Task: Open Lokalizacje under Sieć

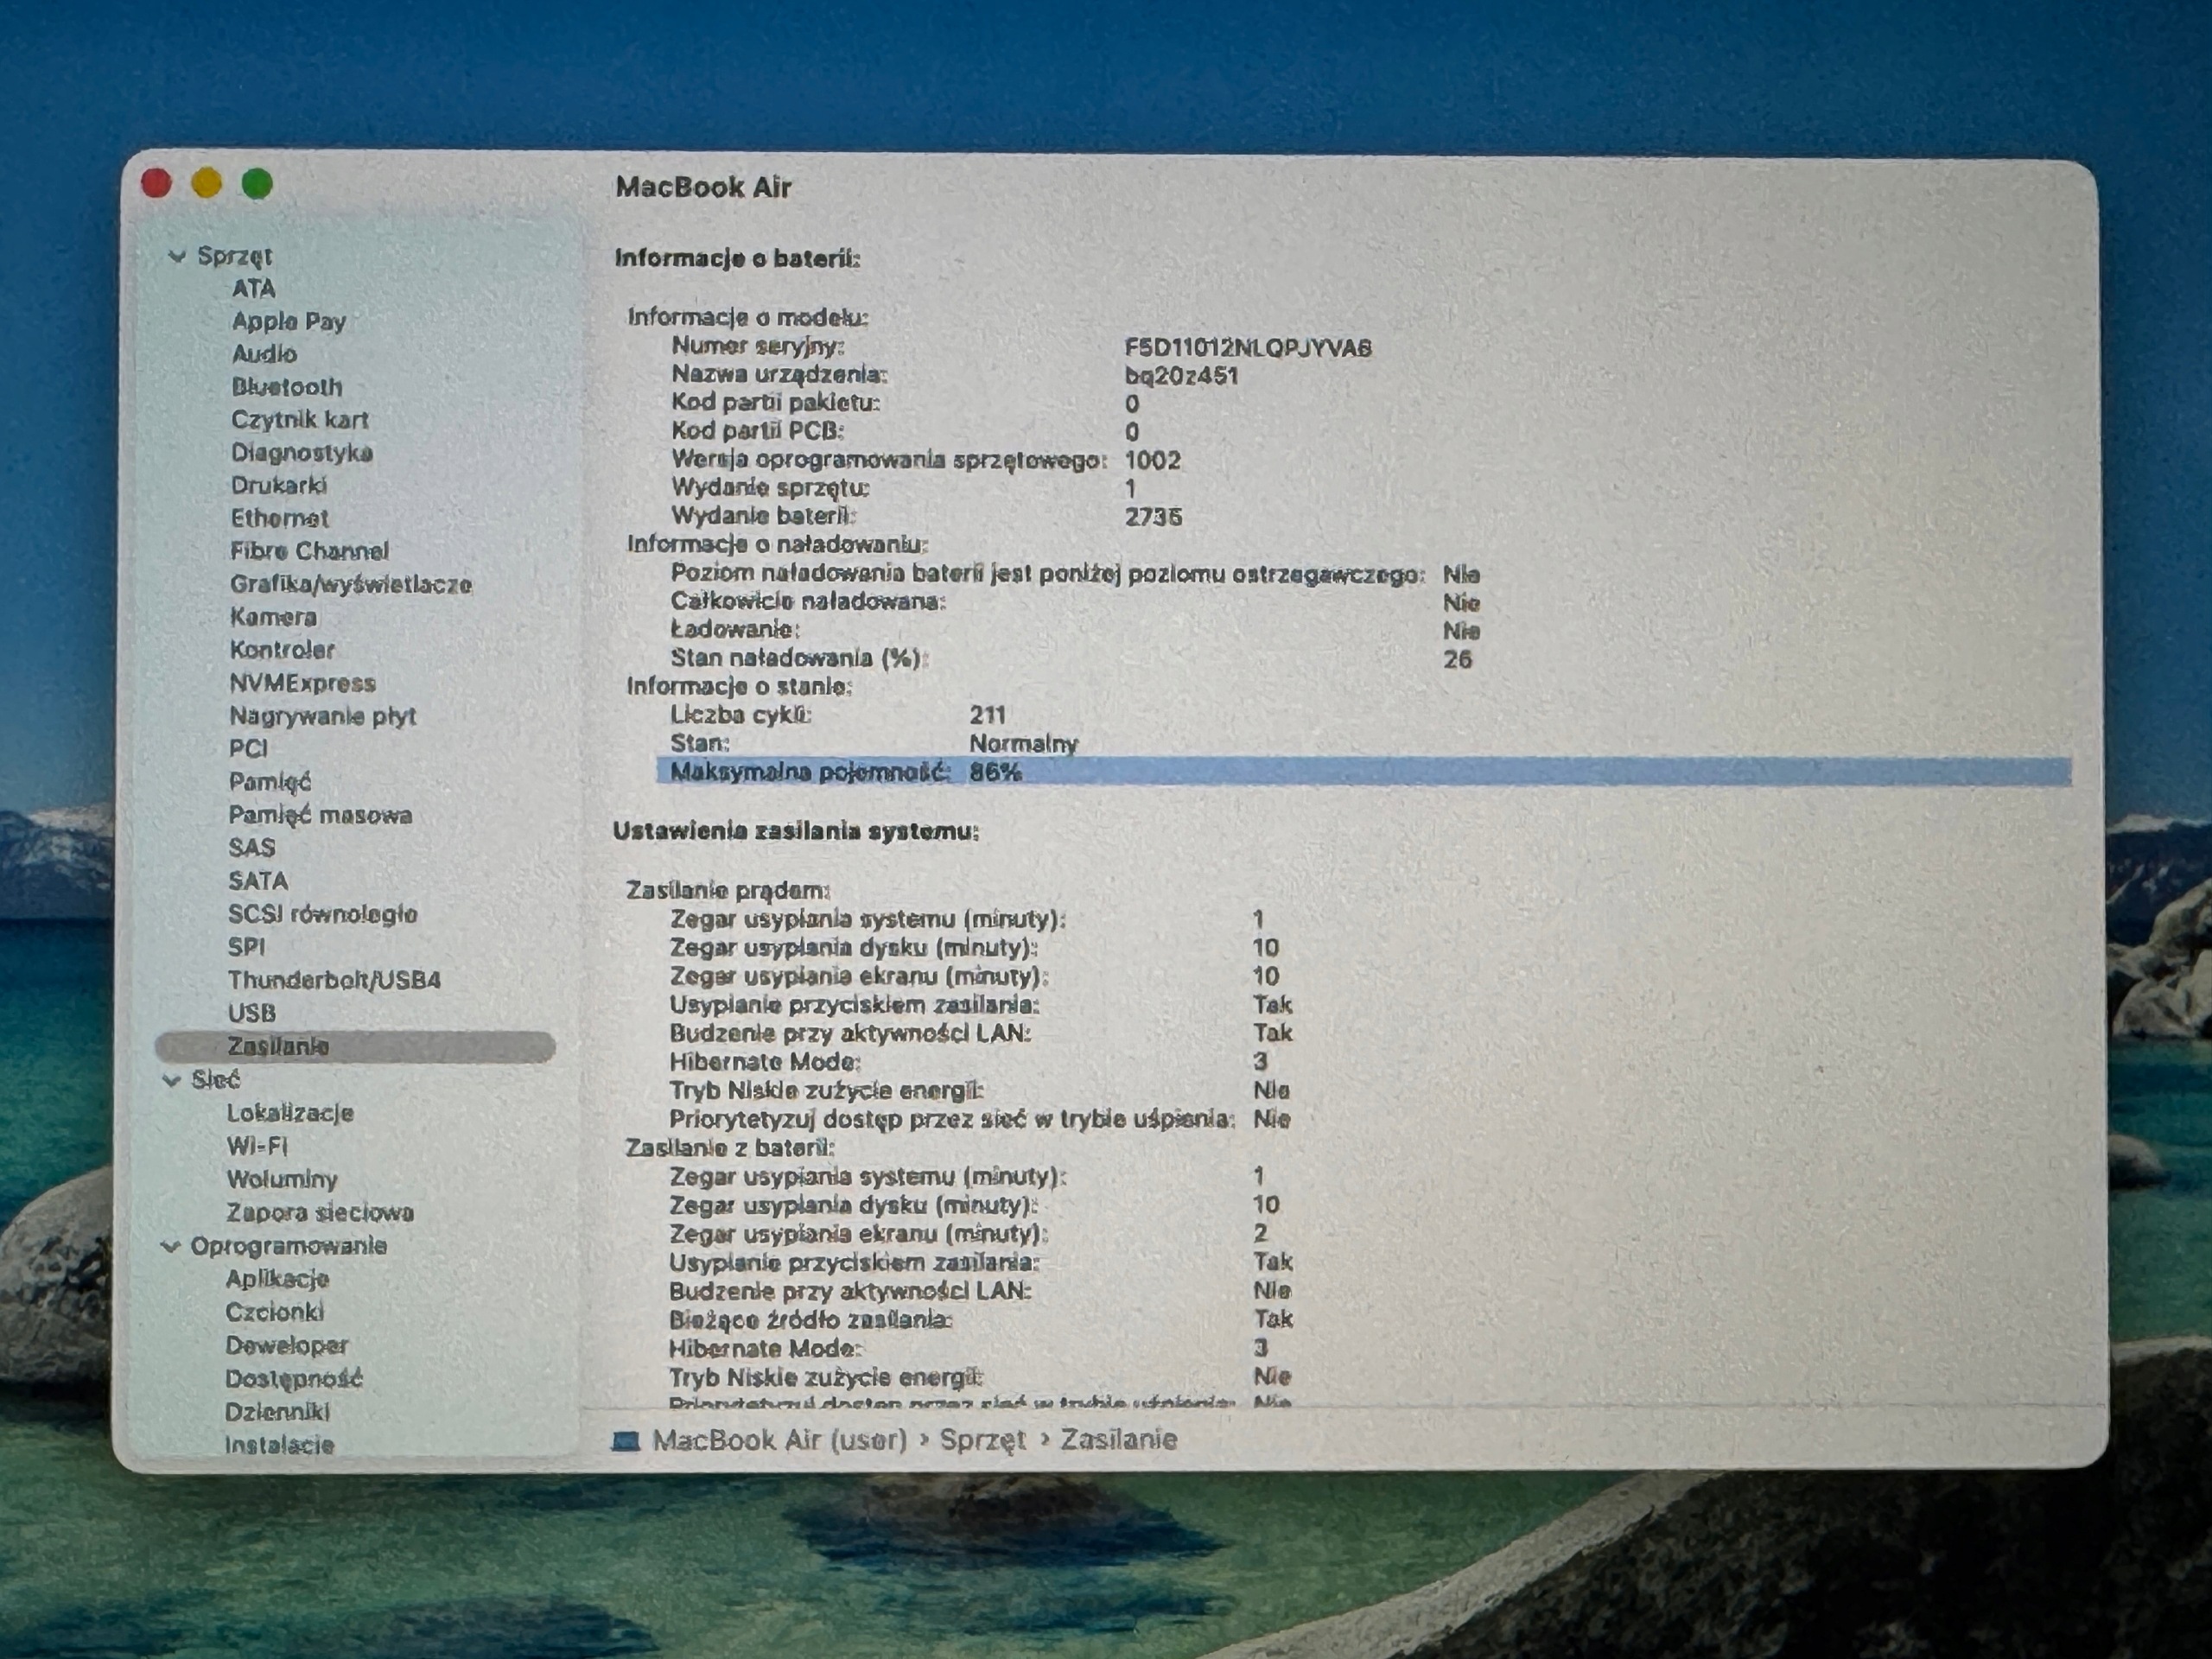Action: [289, 1113]
